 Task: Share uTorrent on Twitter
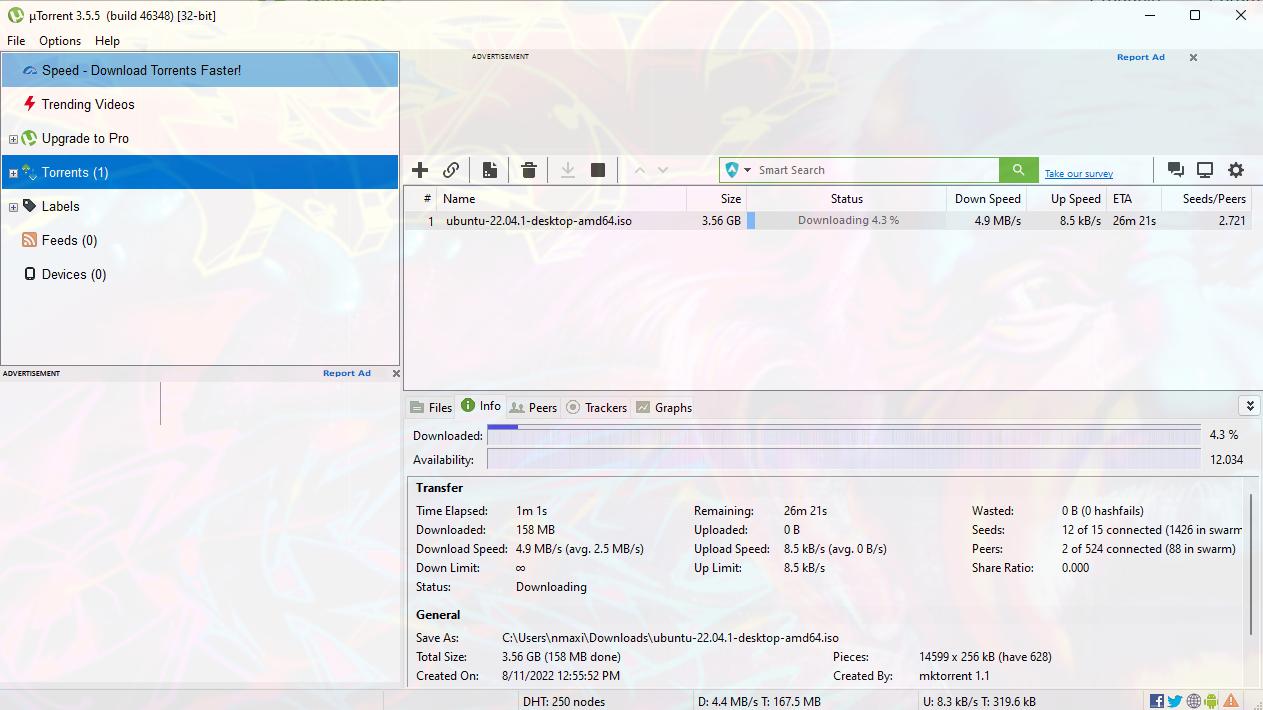tap(1174, 700)
